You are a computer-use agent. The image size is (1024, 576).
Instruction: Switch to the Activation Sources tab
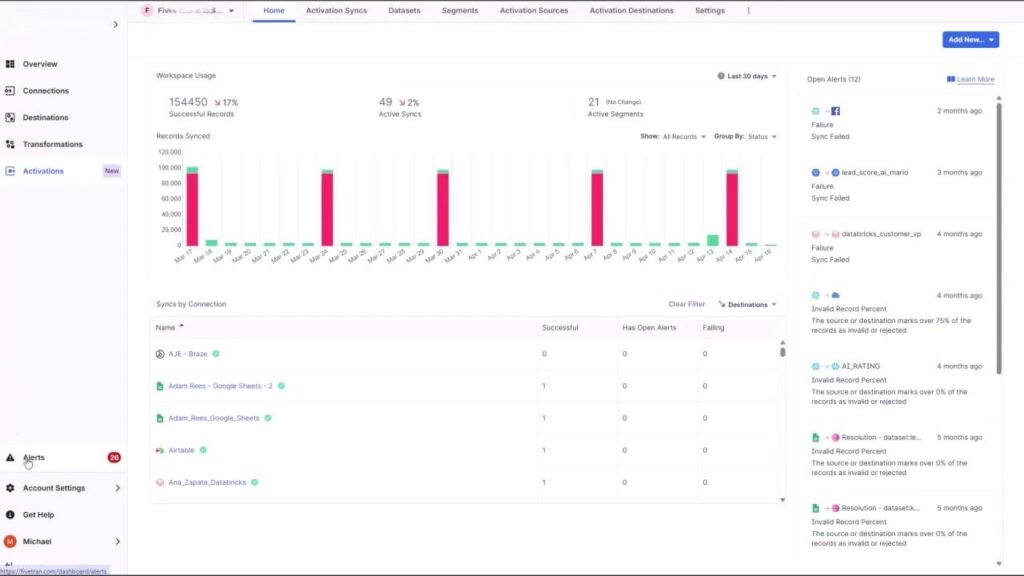pyautogui.click(x=534, y=10)
